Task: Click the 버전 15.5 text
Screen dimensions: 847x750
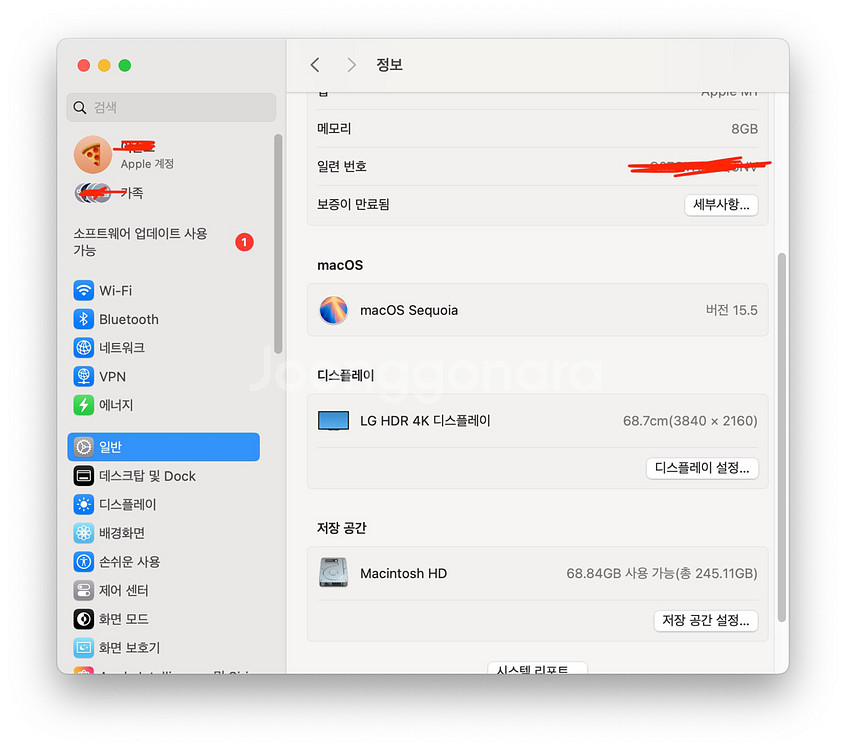Action: tap(731, 310)
